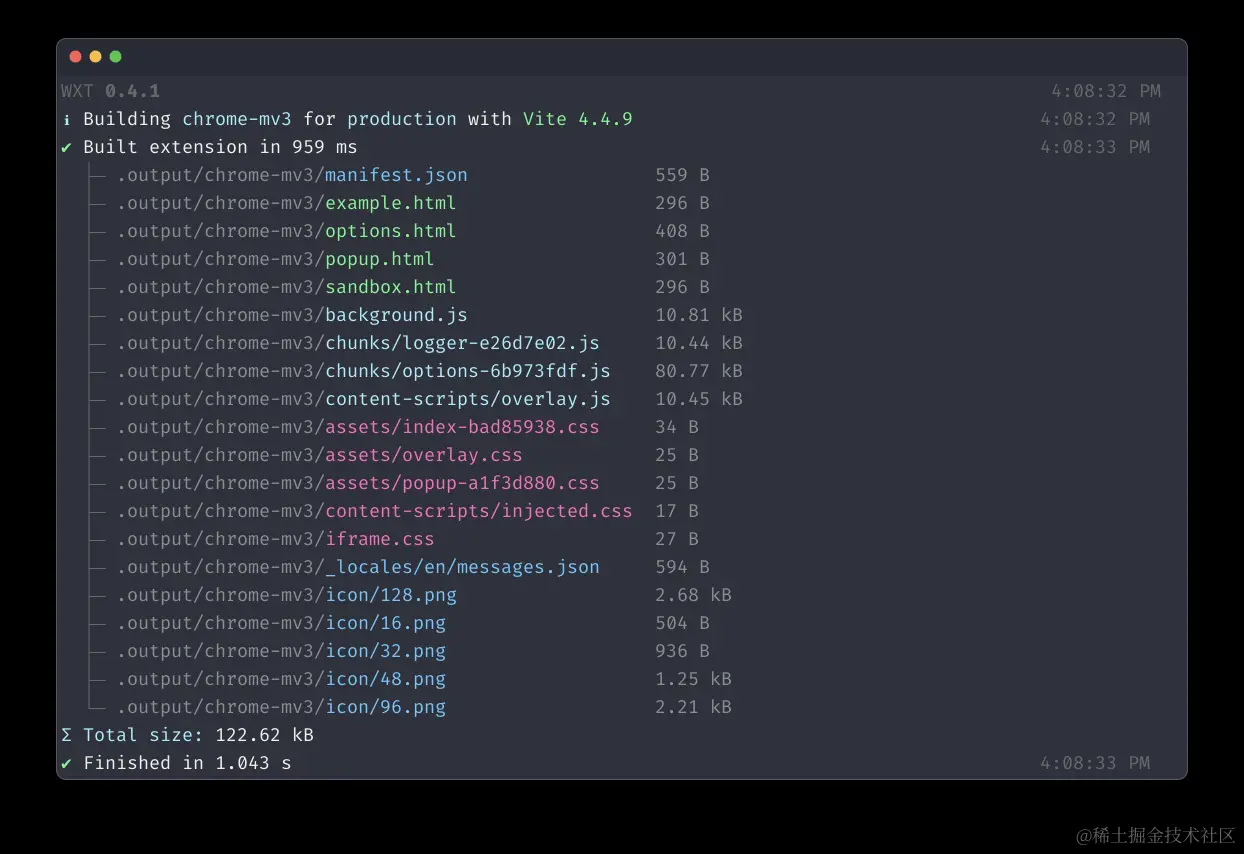Click the checkmark before Finished in 1.043 s

[66, 763]
